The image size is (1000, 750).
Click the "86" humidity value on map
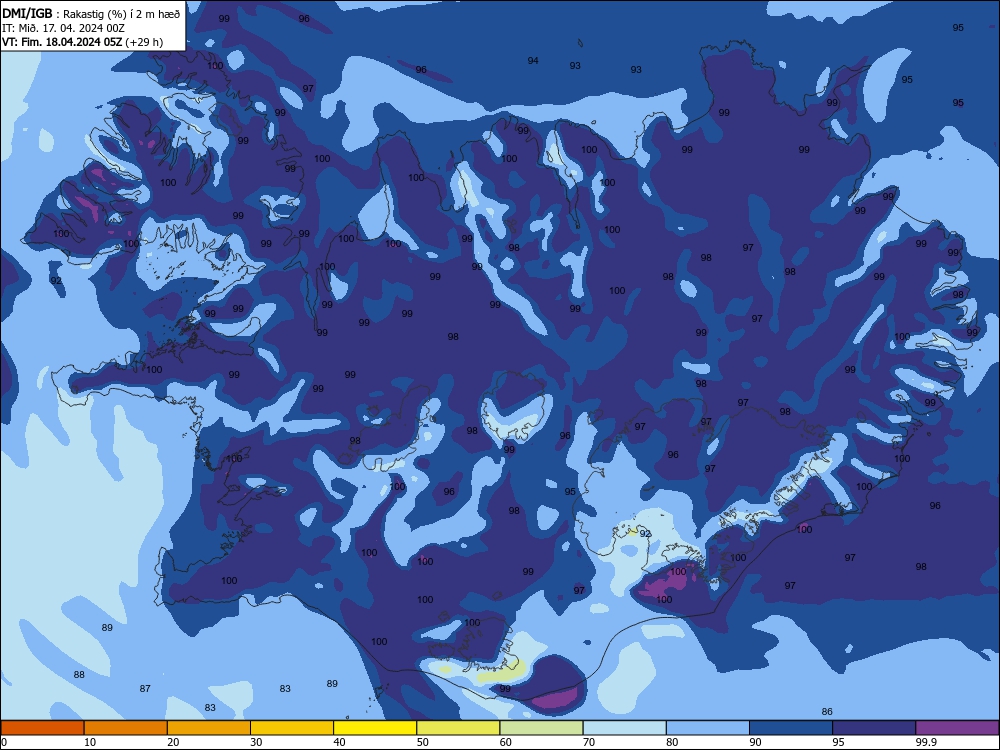click(x=827, y=712)
